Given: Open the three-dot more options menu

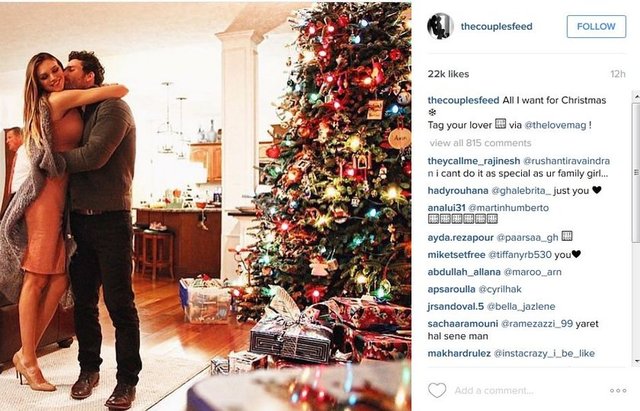Looking at the screenshot, I should 618,391.
